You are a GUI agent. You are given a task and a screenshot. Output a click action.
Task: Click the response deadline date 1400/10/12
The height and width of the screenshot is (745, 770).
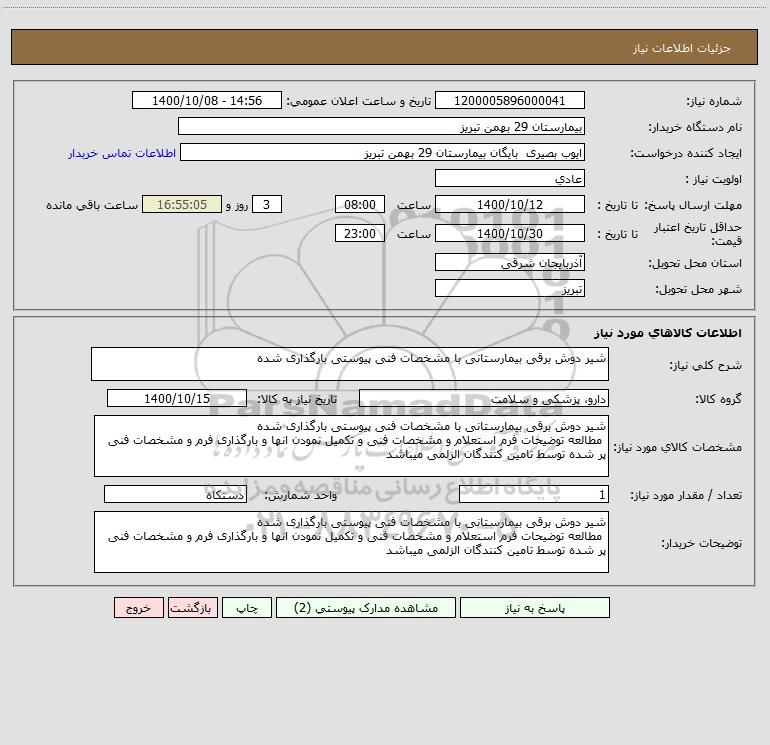click(x=510, y=204)
